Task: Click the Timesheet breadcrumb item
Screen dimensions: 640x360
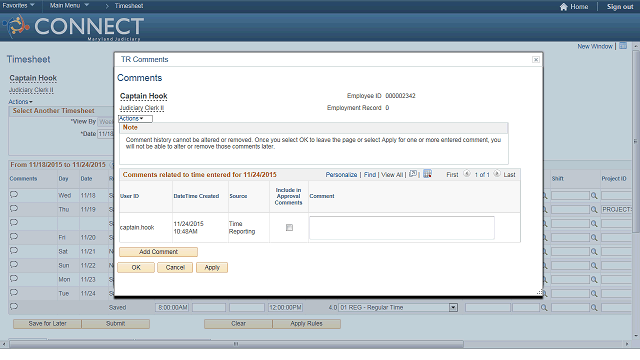Action: click(129, 6)
